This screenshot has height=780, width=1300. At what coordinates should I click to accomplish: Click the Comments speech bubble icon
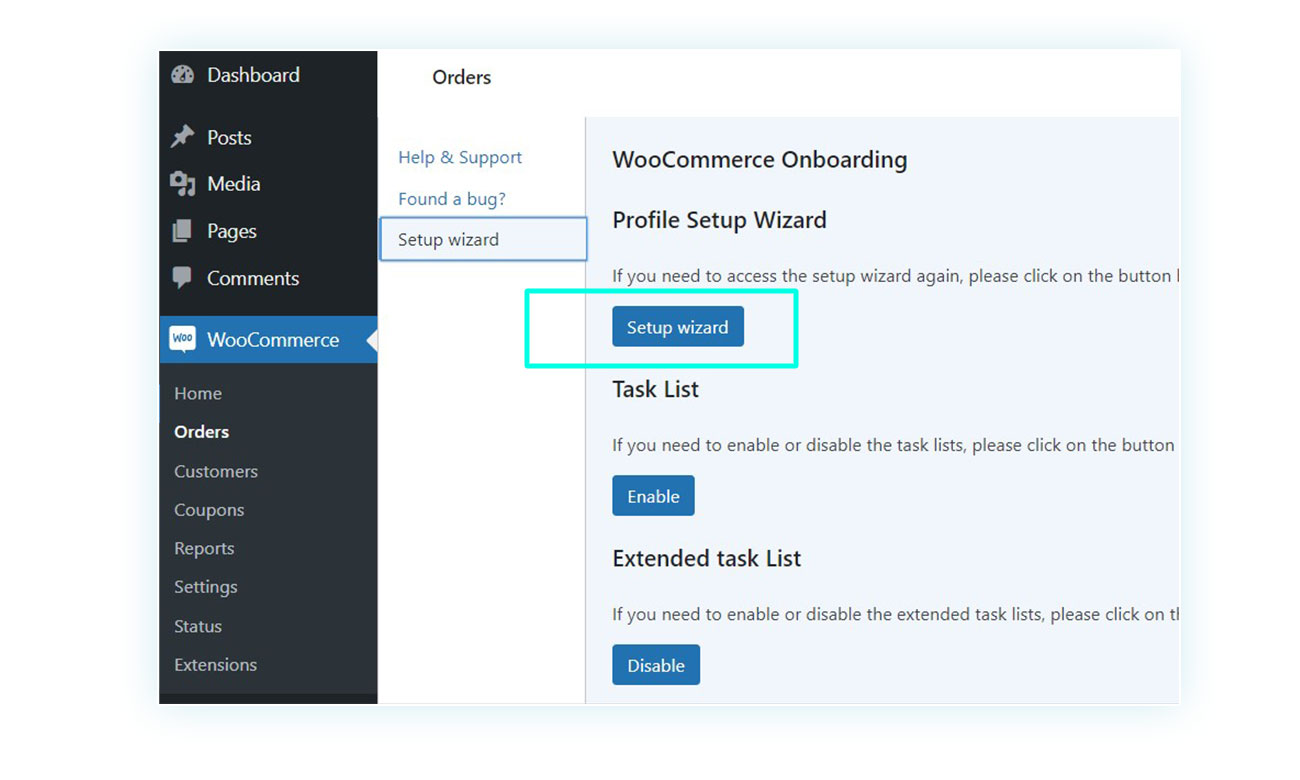click(182, 278)
